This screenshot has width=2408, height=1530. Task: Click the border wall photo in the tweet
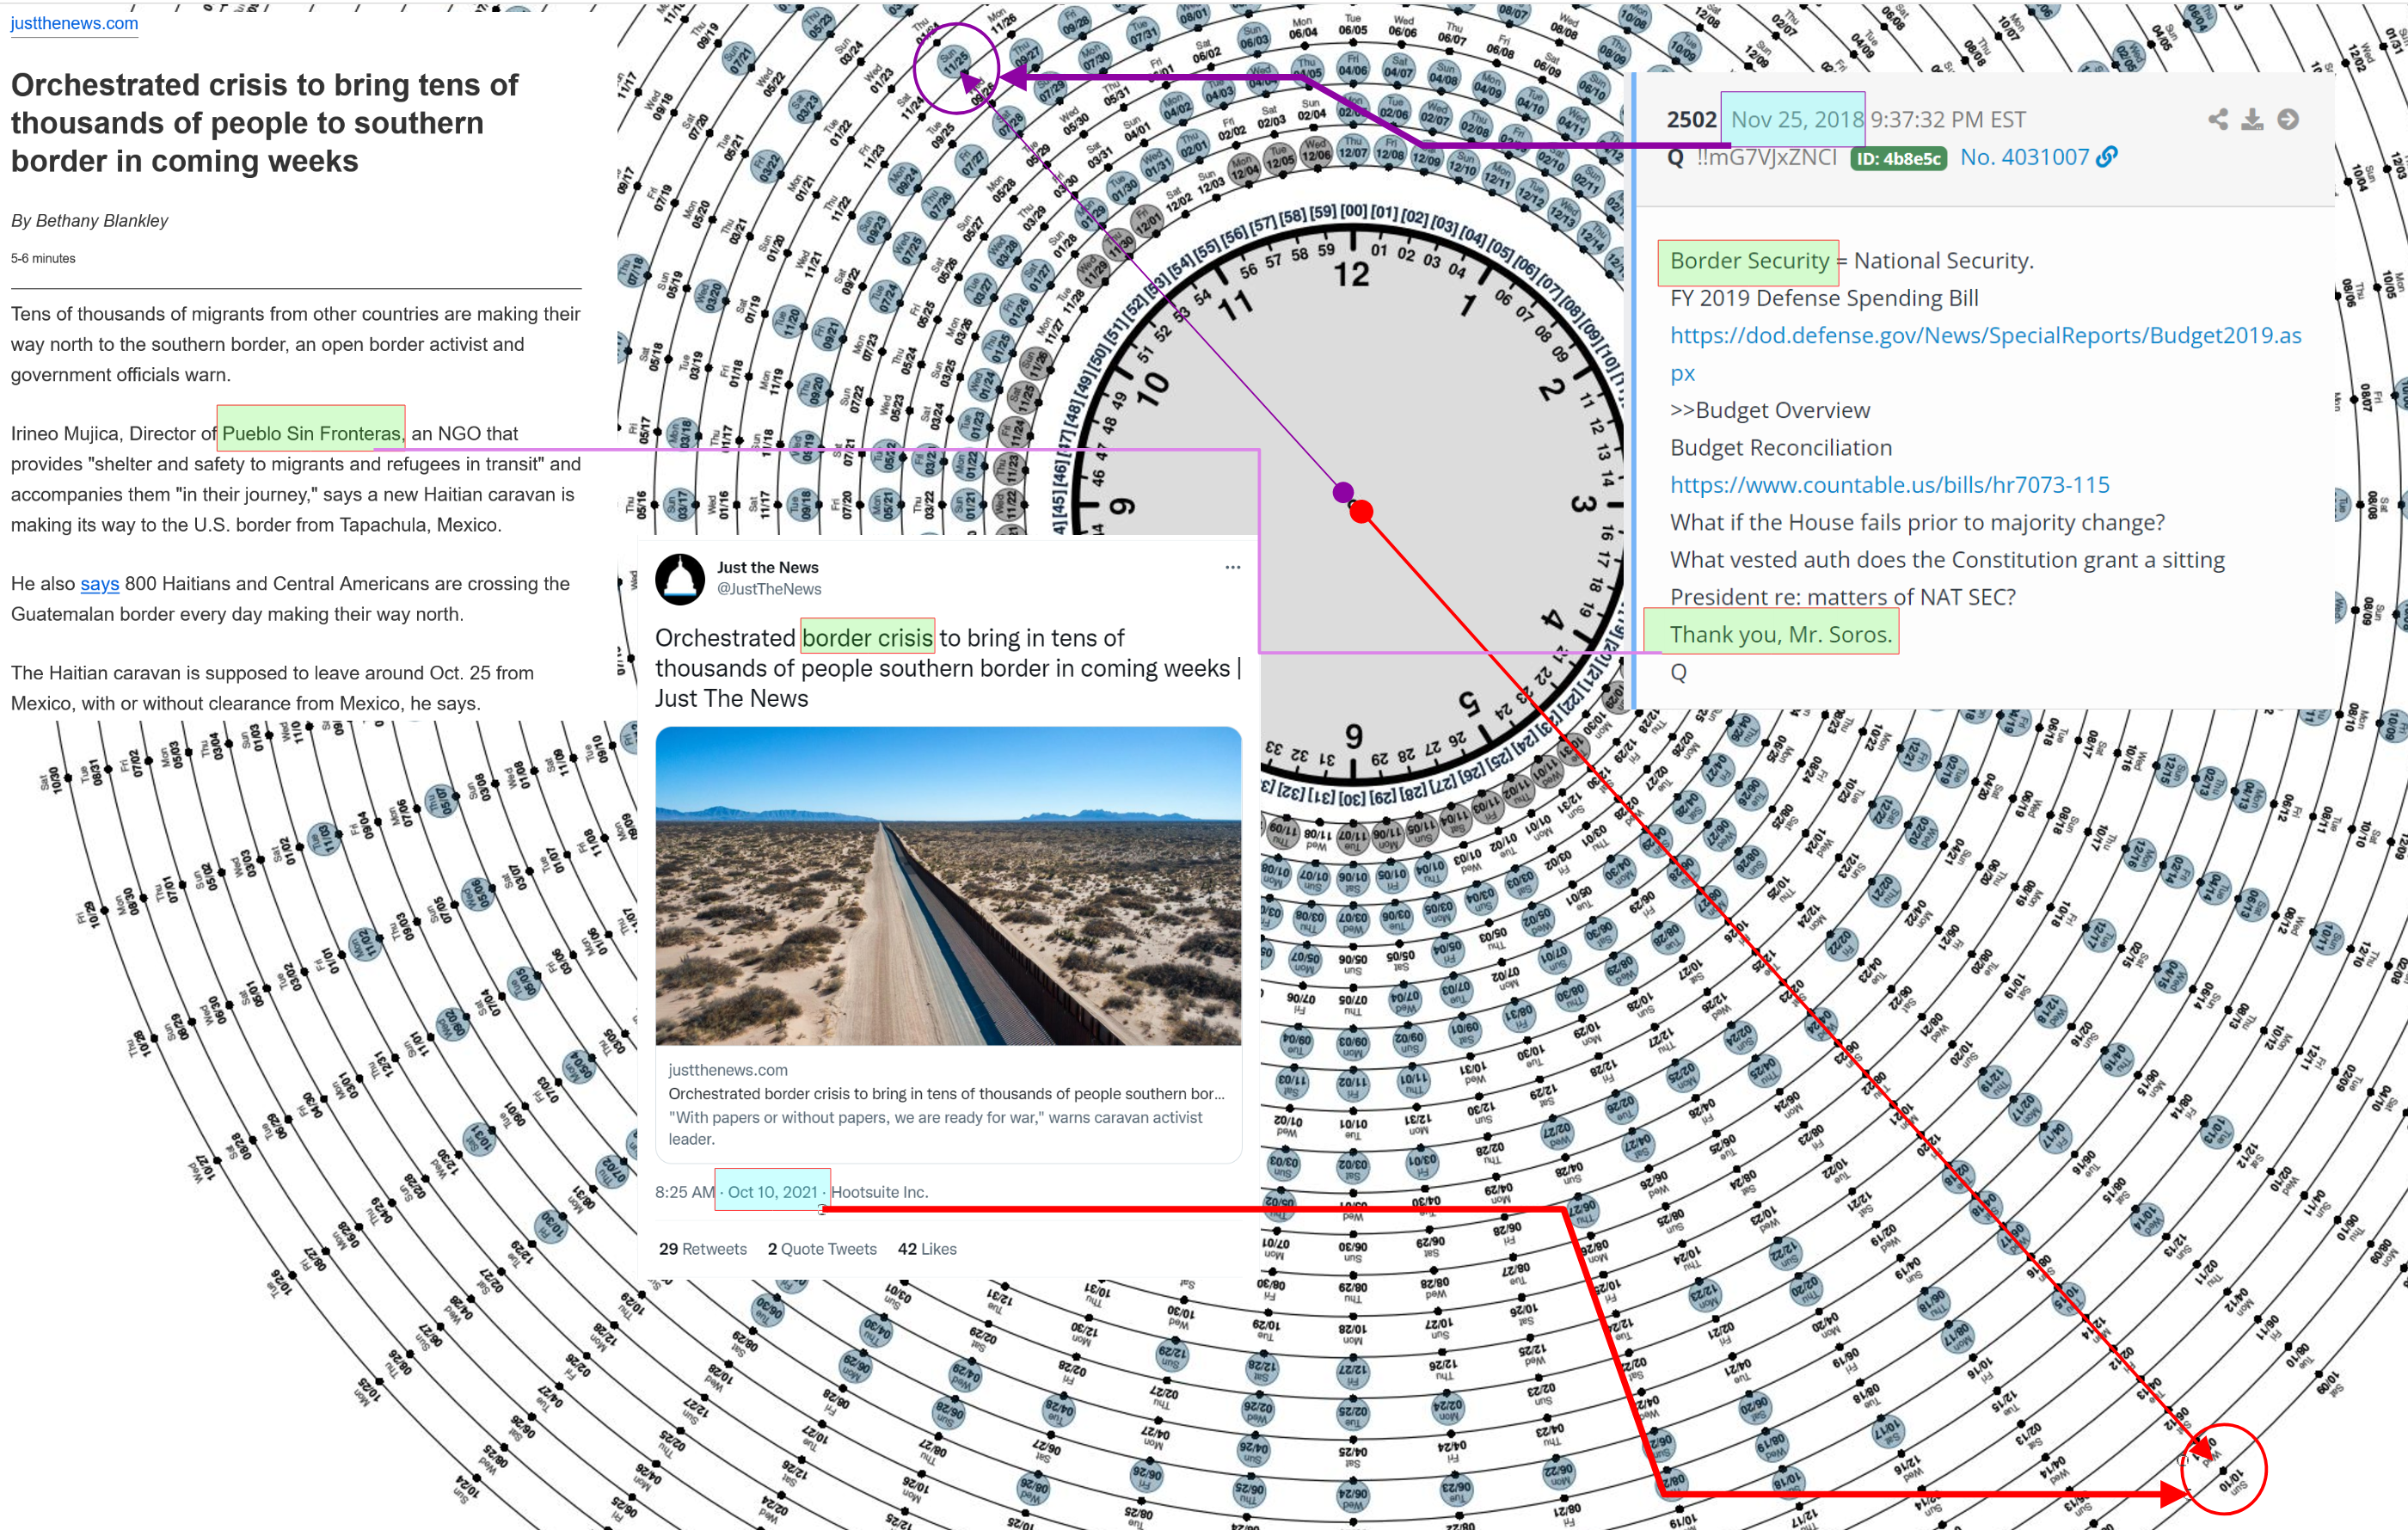pos(948,886)
